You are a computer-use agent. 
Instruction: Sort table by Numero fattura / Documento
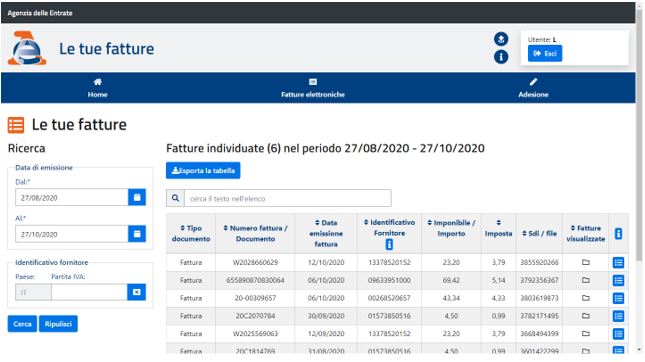pyautogui.click(x=255, y=233)
